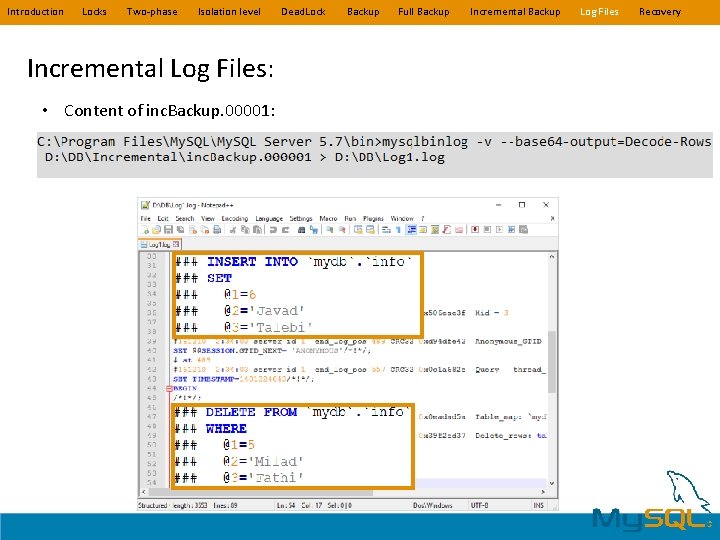Click the Replace toolbar icon
Screen dimensions: 720x540
click(314, 230)
